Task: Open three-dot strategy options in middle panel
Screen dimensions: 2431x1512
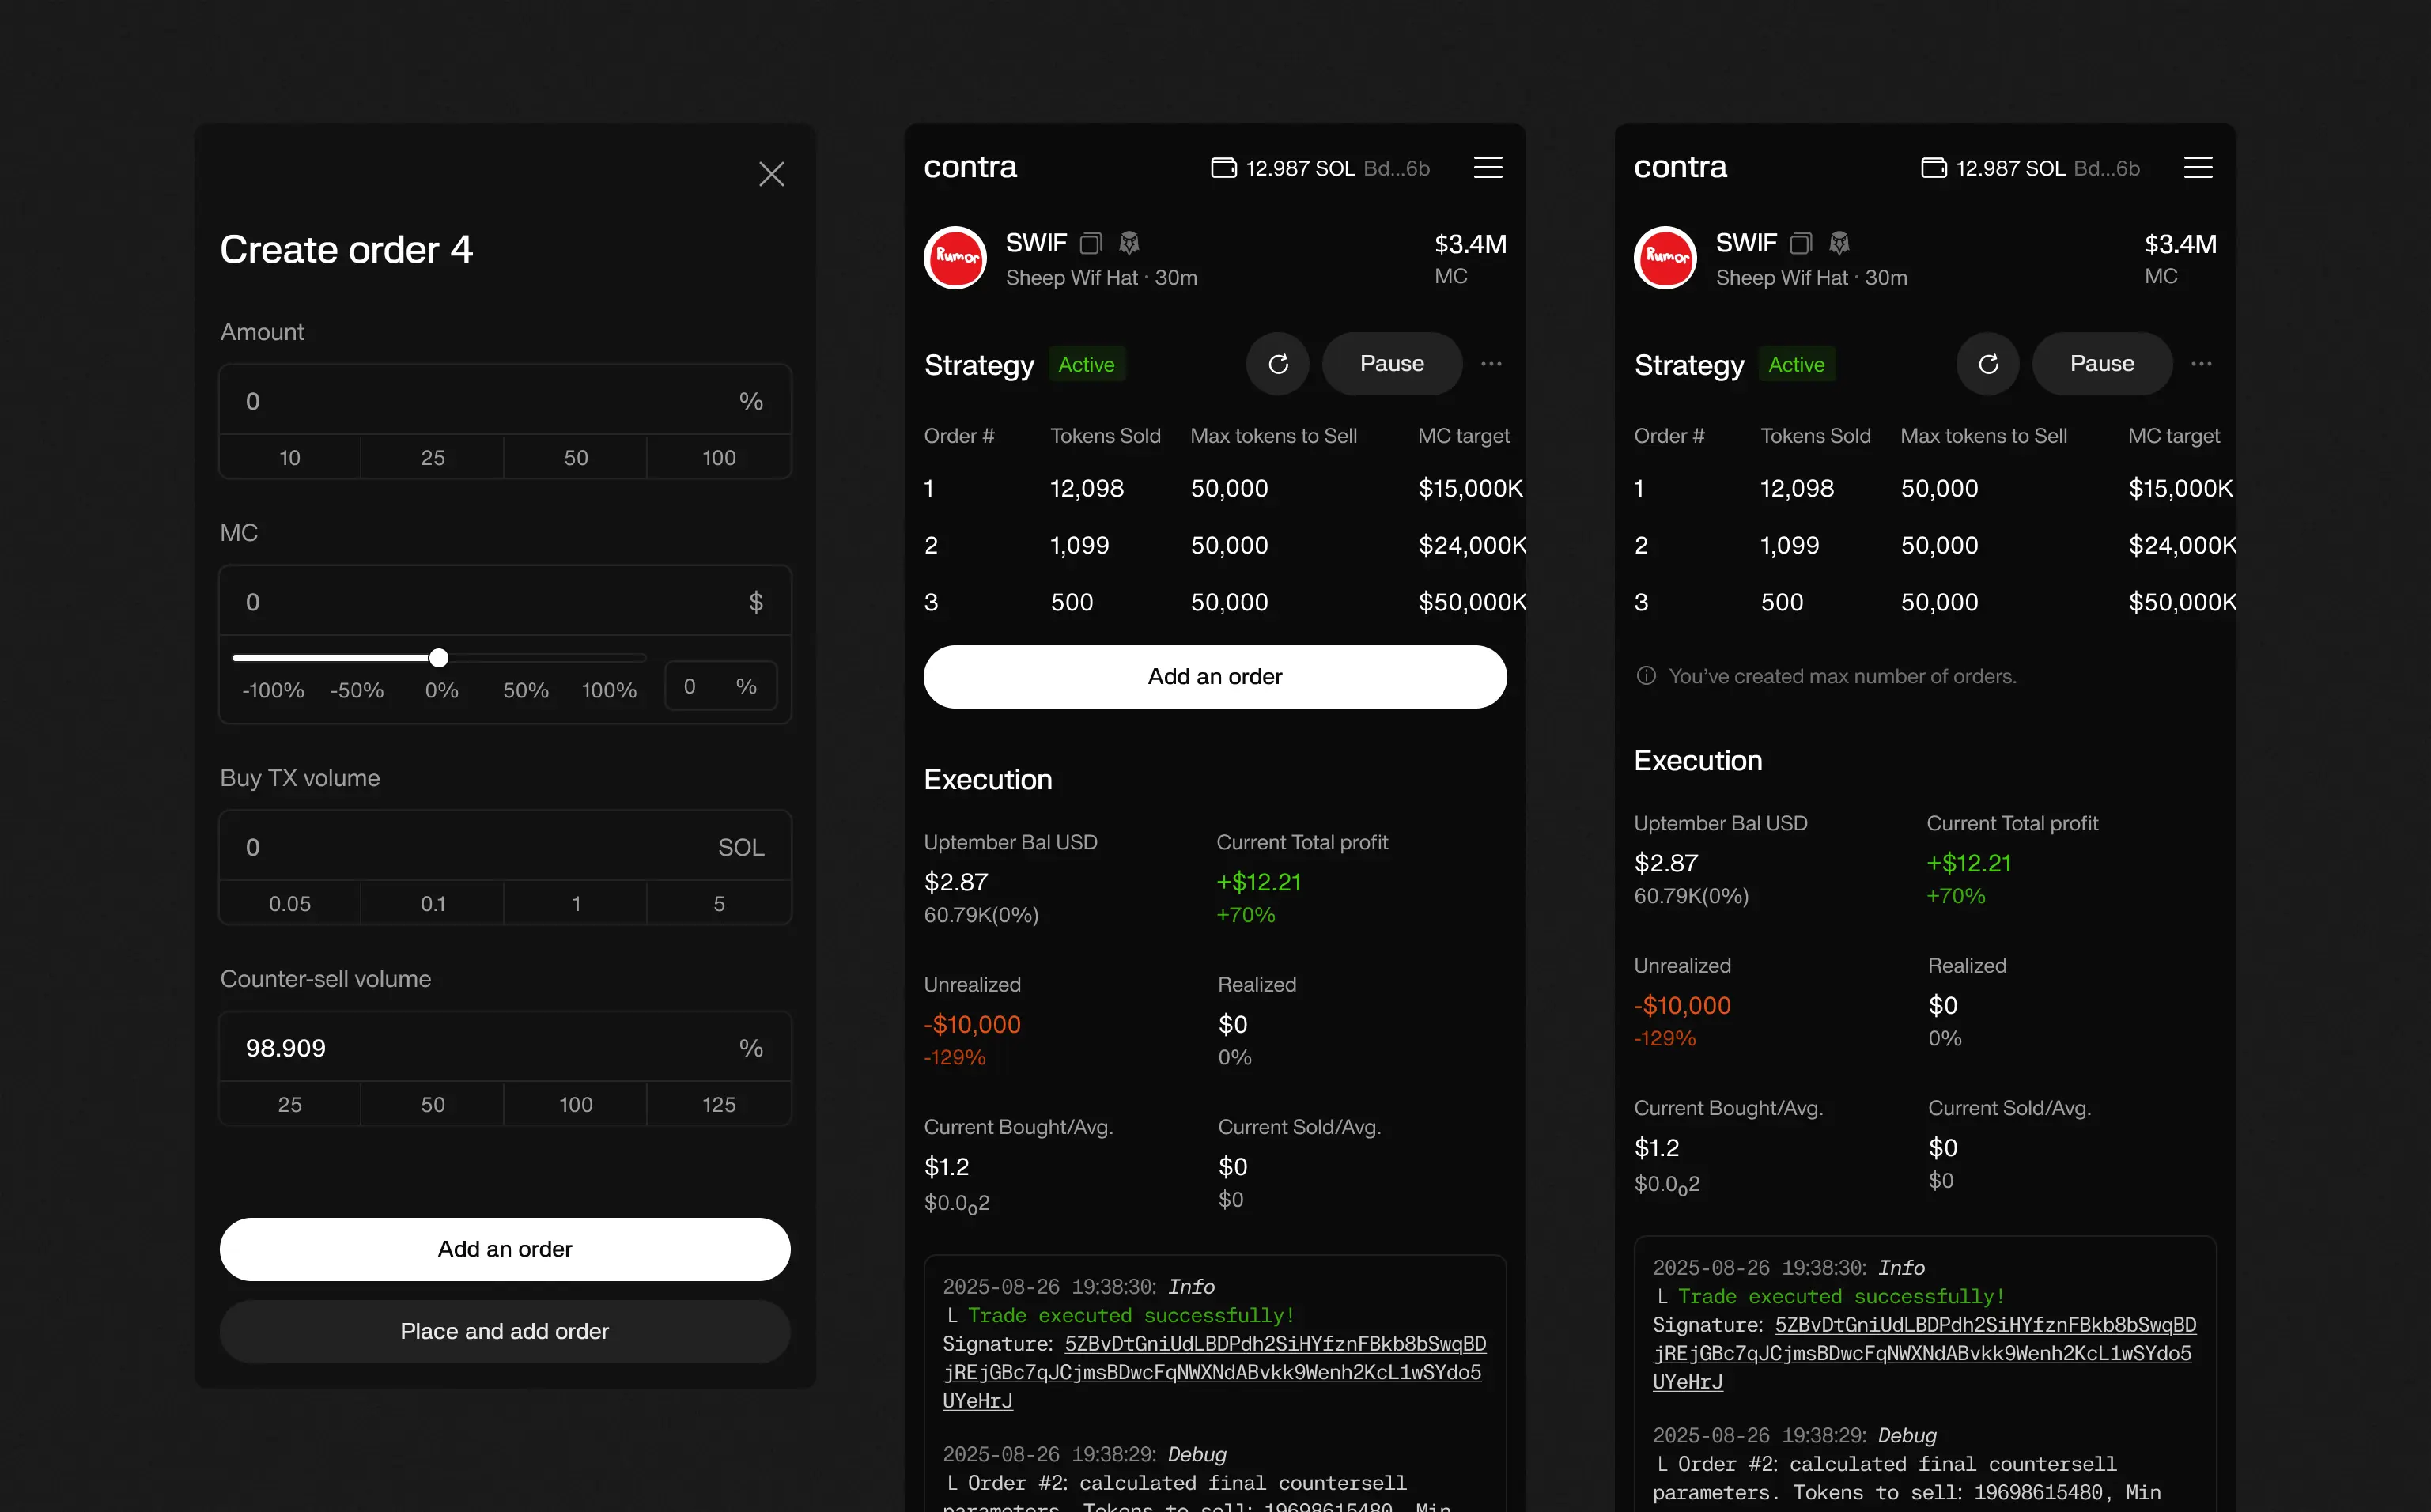Action: pos(1490,364)
